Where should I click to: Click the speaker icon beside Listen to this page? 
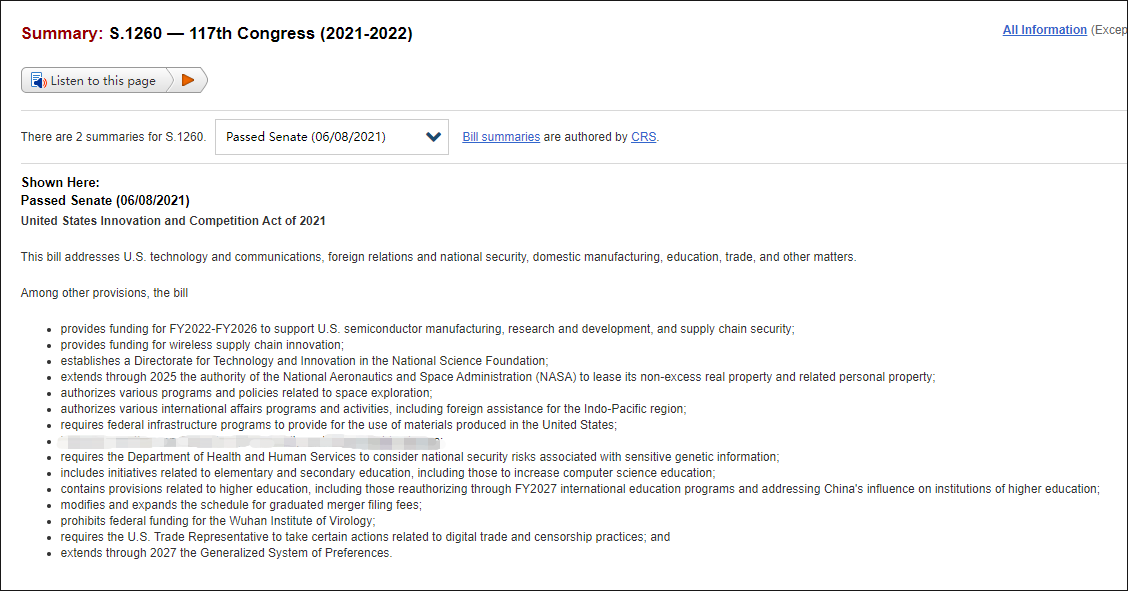pyautogui.click(x=39, y=81)
